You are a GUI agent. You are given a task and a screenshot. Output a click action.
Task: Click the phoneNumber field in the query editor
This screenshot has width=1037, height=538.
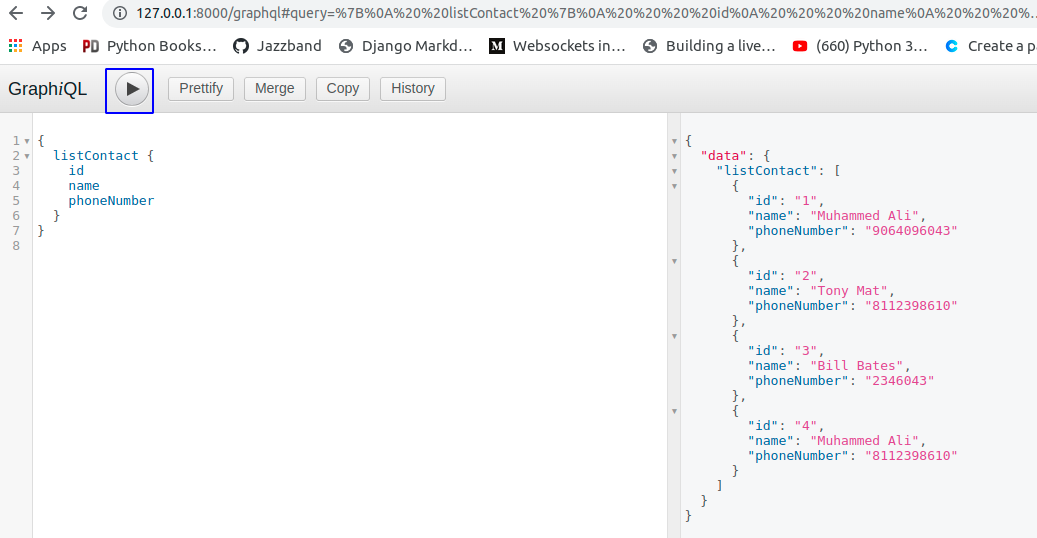(x=111, y=201)
